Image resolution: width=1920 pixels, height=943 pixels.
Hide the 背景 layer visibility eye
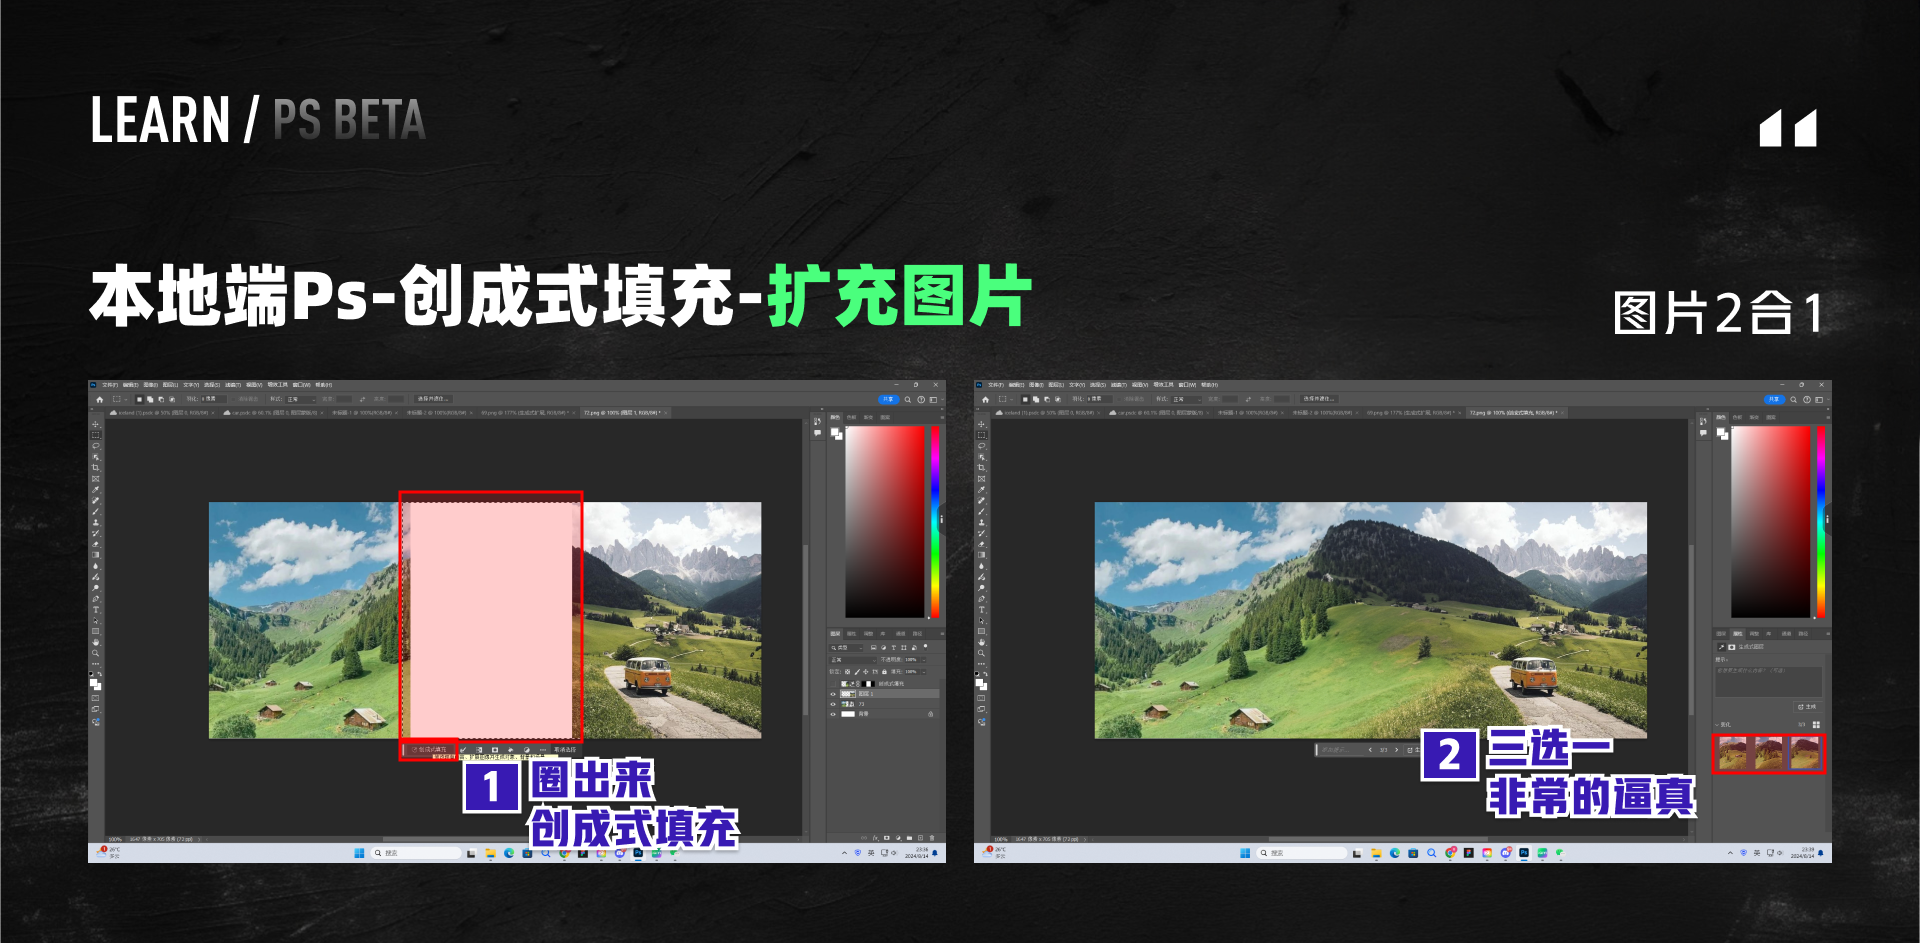click(x=833, y=714)
